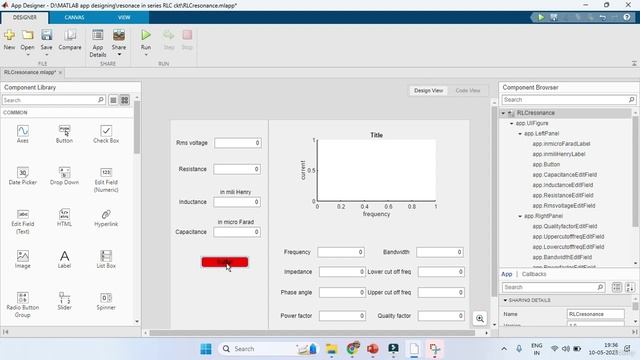Click the red button on the canvas
Image resolution: width=640 pixels, height=360 pixels.
pyautogui.click(x=224, y=262)
